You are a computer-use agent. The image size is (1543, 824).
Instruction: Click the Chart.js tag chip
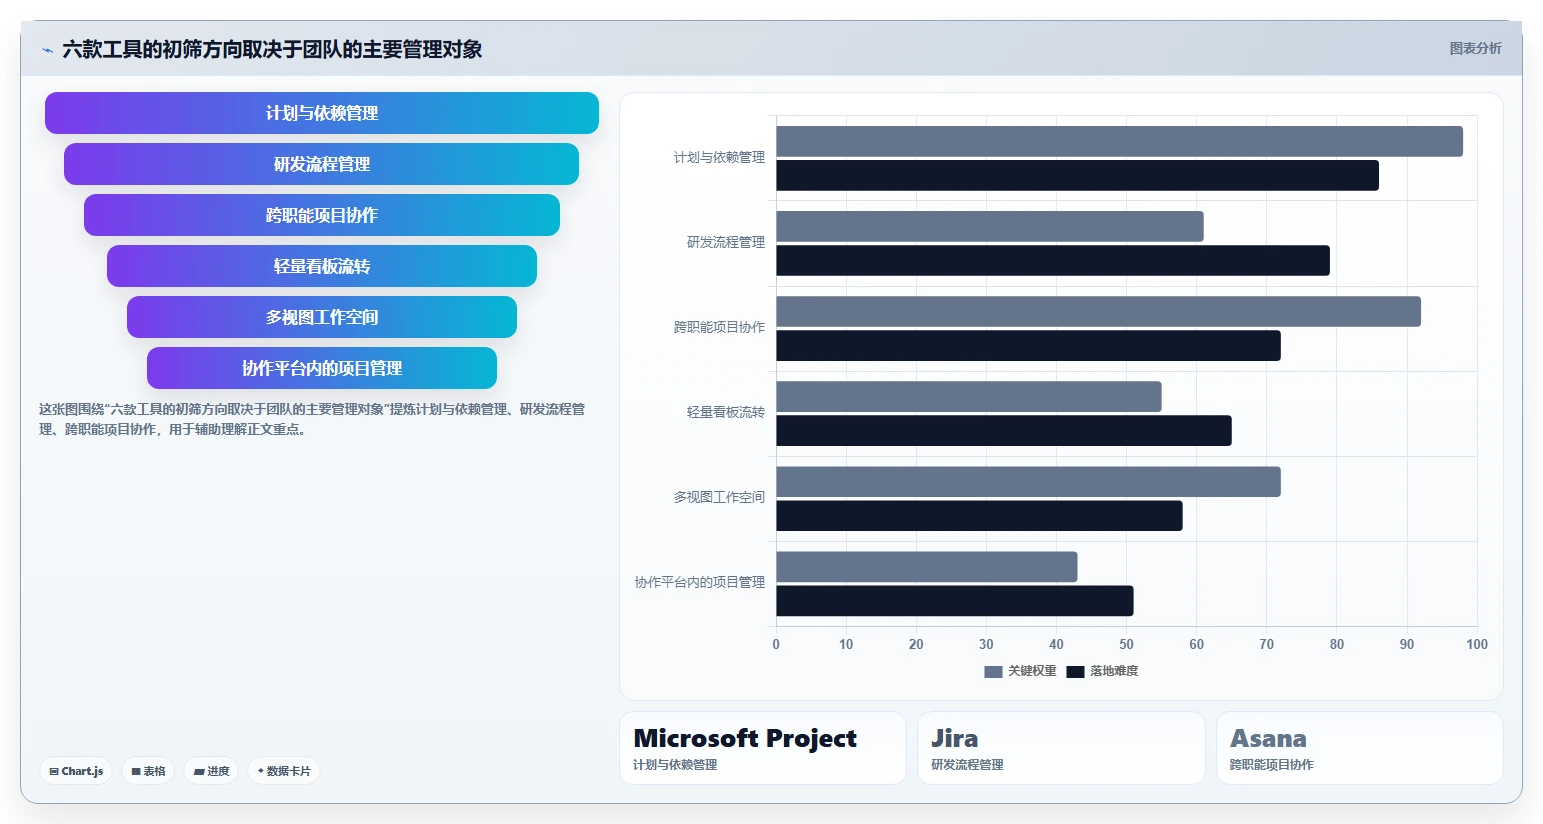(x=76, y=771)
